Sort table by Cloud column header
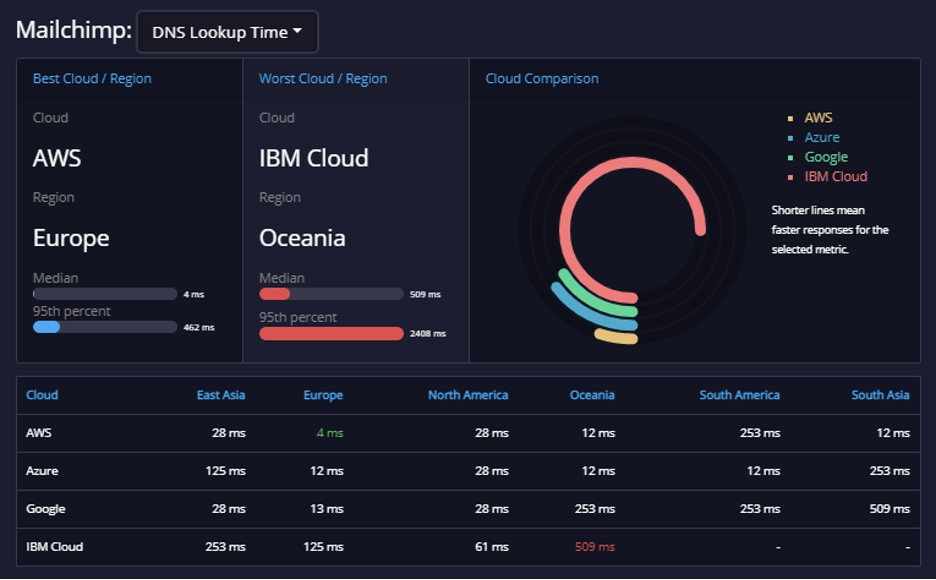The height and width of the screenshot is (580, 936). pos(42,395)
